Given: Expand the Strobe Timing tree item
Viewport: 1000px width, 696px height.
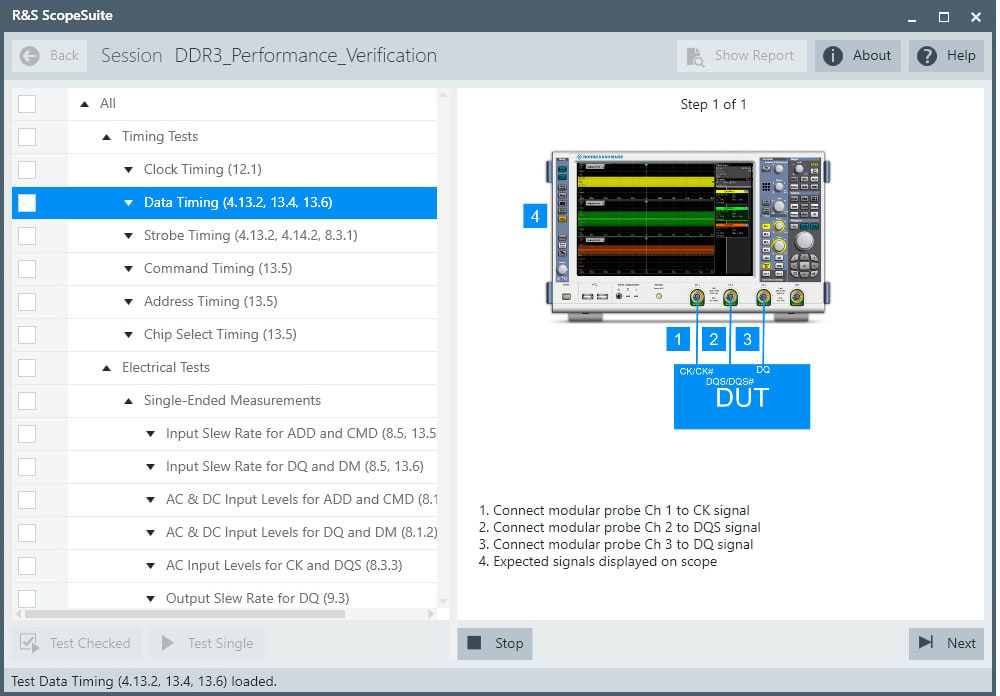Looking at the screenshot, I should point(128,235).
